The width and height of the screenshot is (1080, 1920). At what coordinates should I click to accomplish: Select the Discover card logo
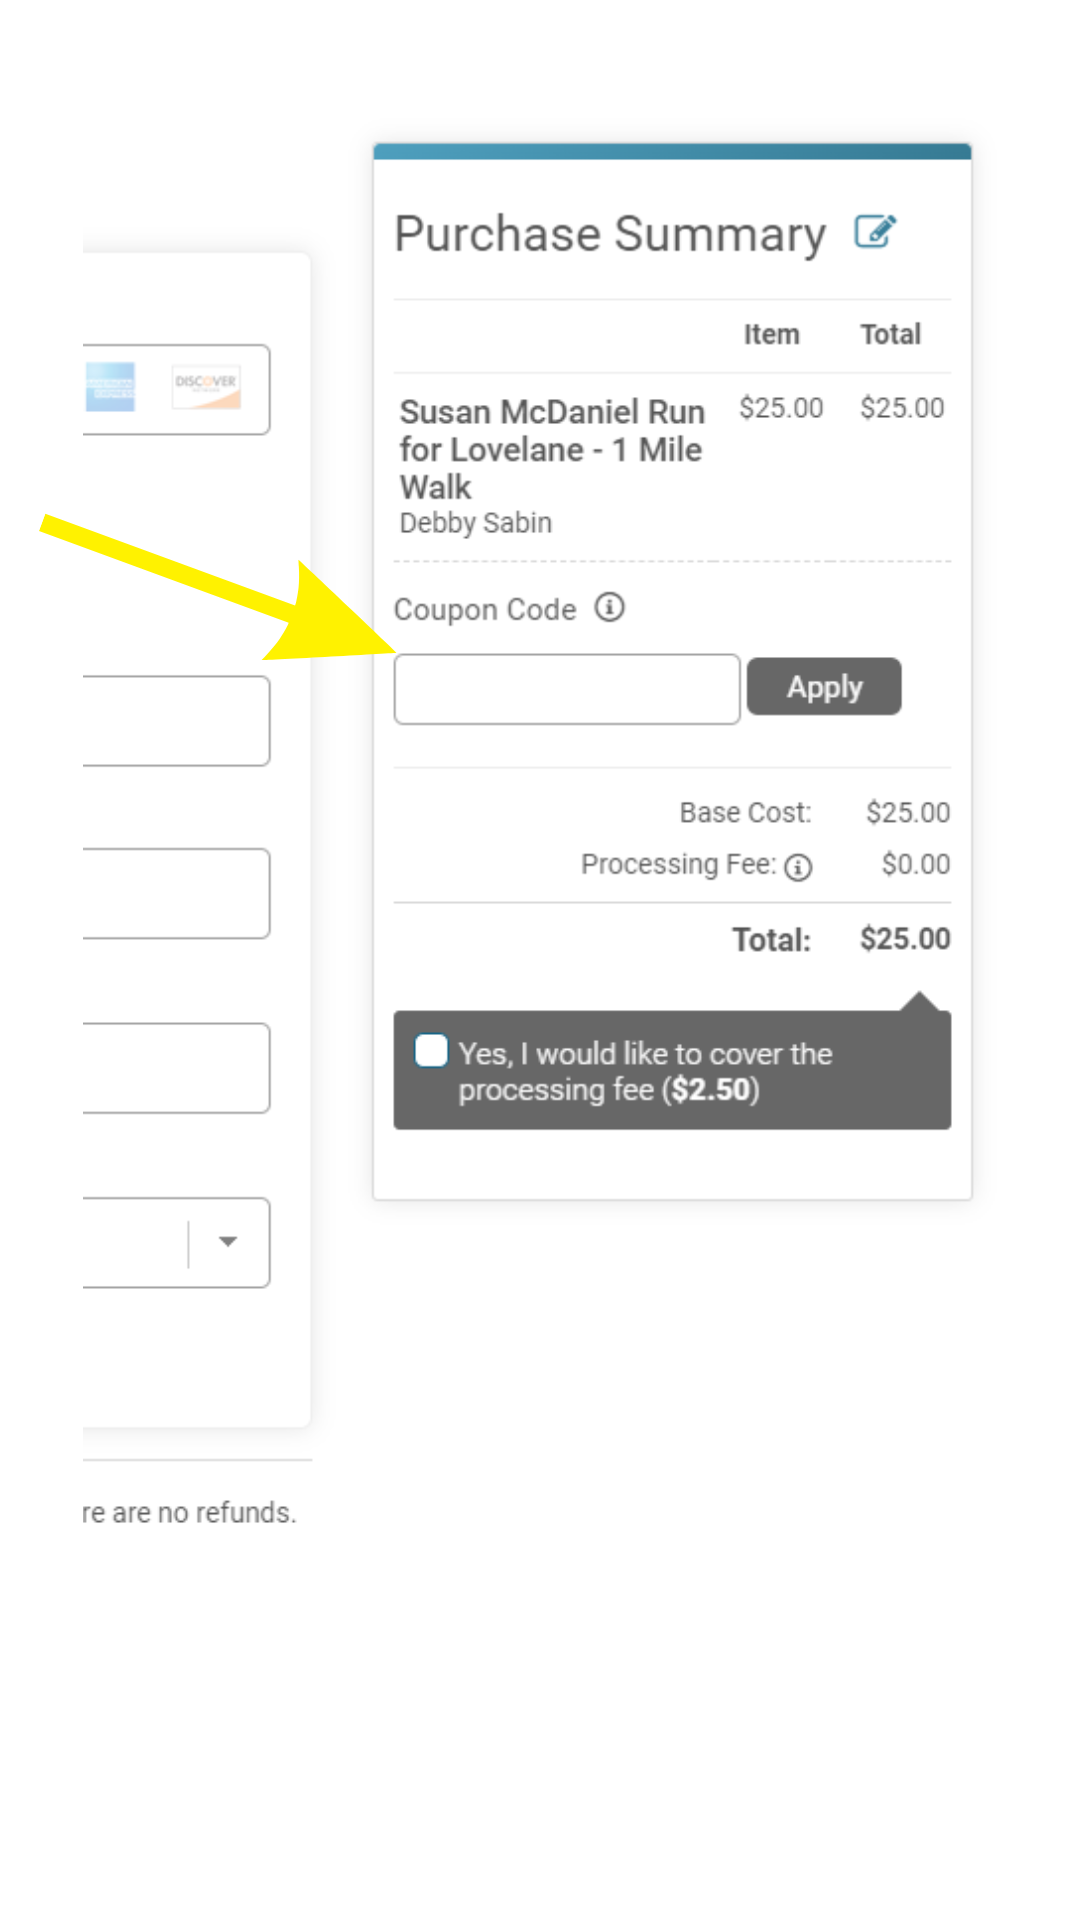(x=206, y=387)
